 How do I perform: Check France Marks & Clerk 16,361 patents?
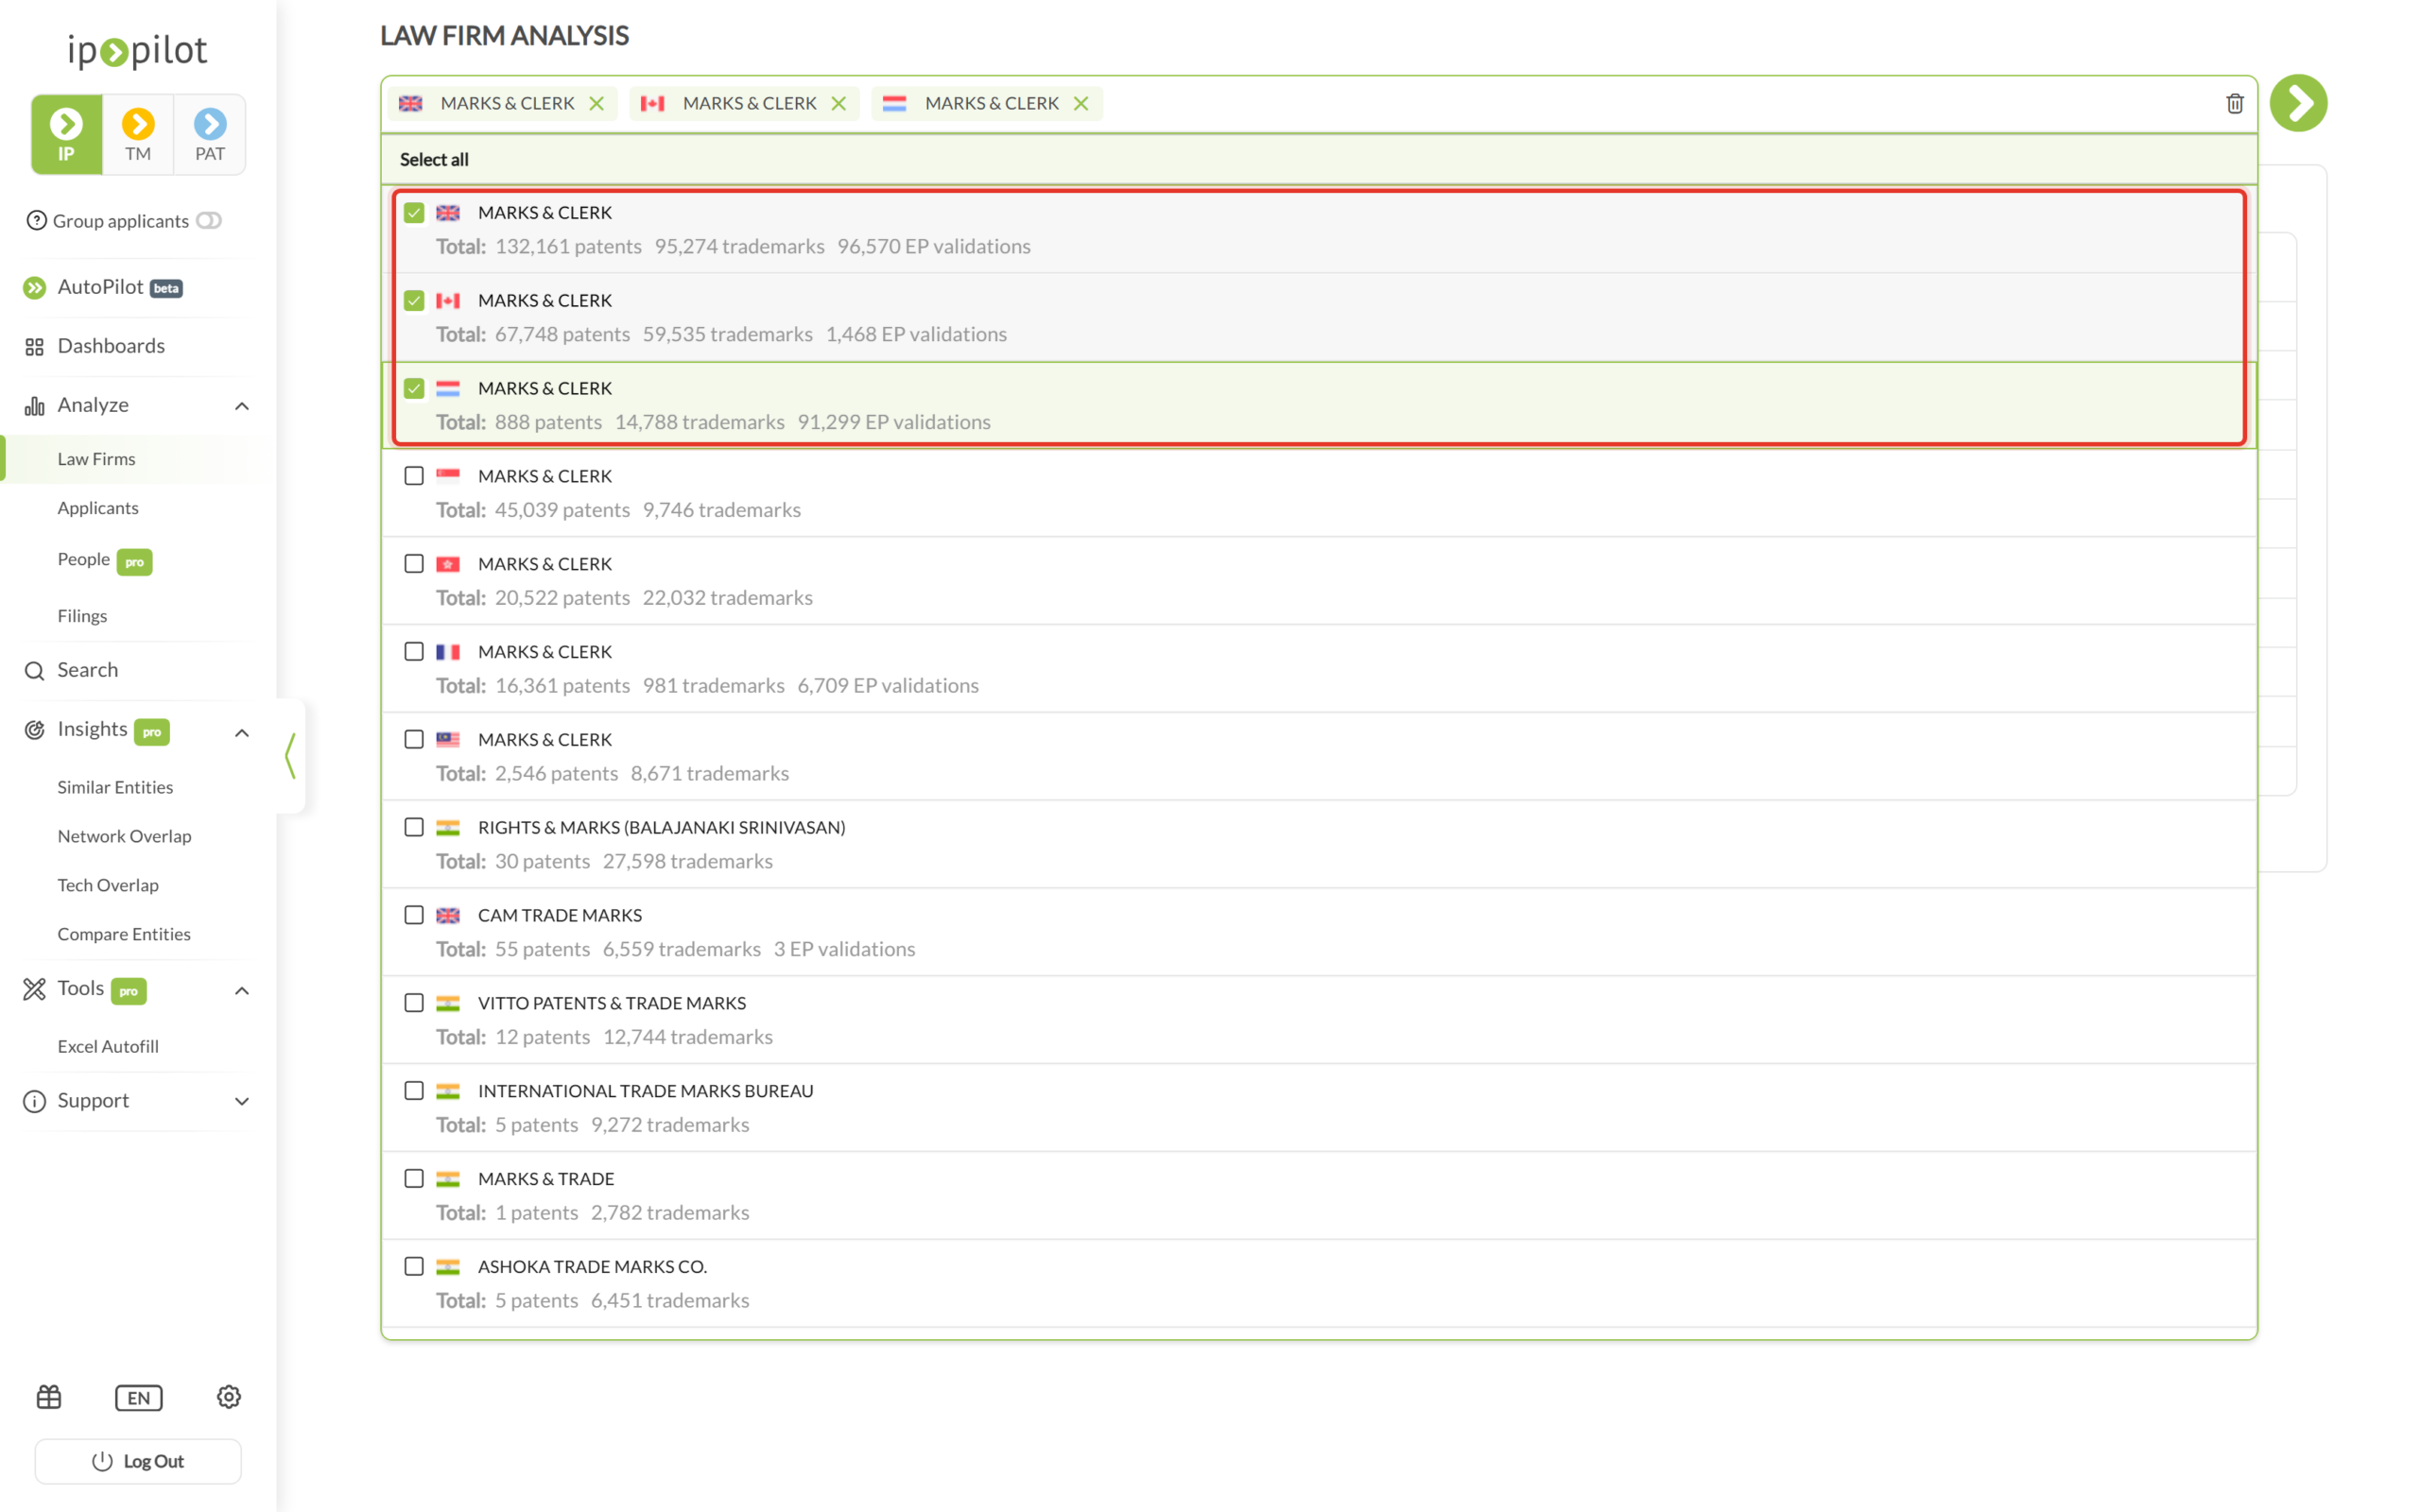(414, 652)
